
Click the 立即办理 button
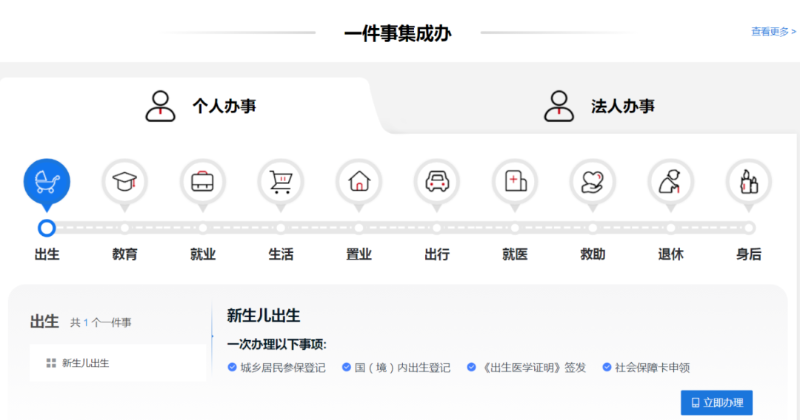coord(716,403)
